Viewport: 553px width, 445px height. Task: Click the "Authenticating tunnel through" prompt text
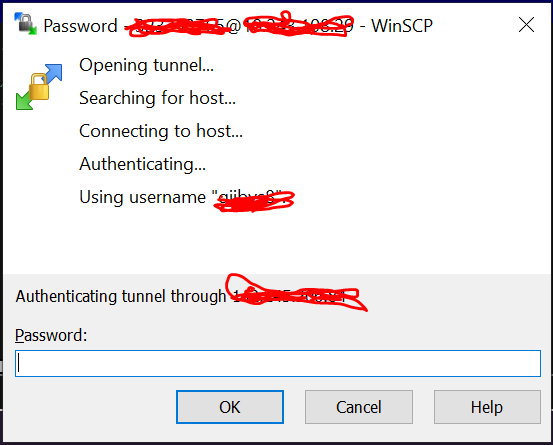coord(121,296)
